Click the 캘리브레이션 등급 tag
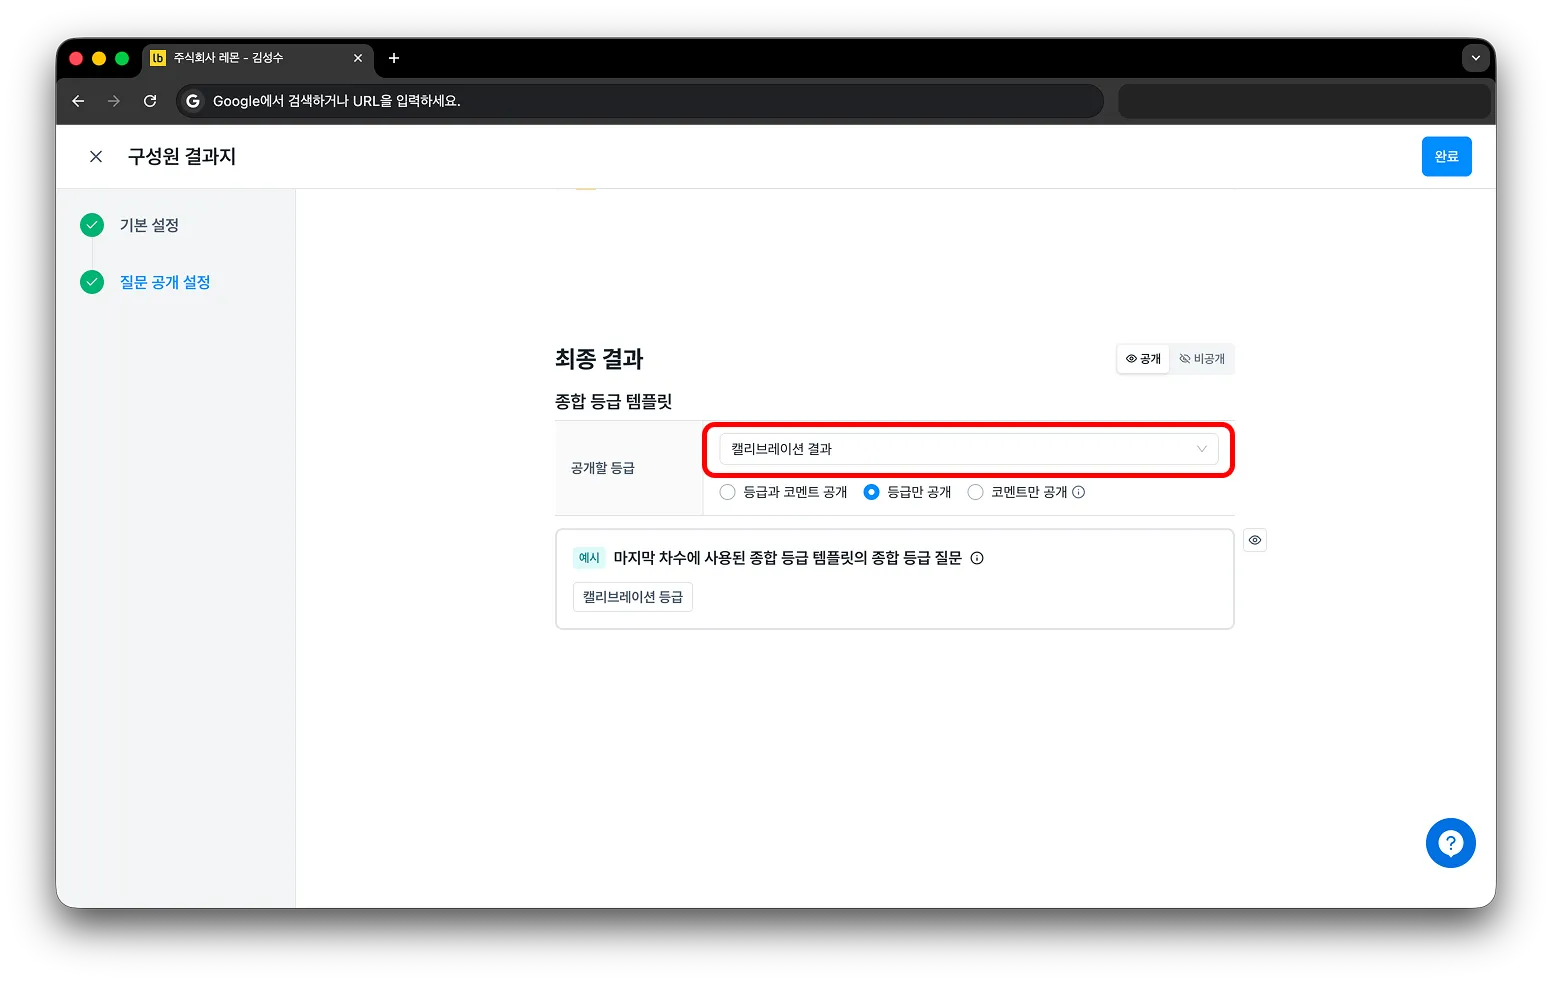Viewport: 1552px width, 982px height. (633, 597)
